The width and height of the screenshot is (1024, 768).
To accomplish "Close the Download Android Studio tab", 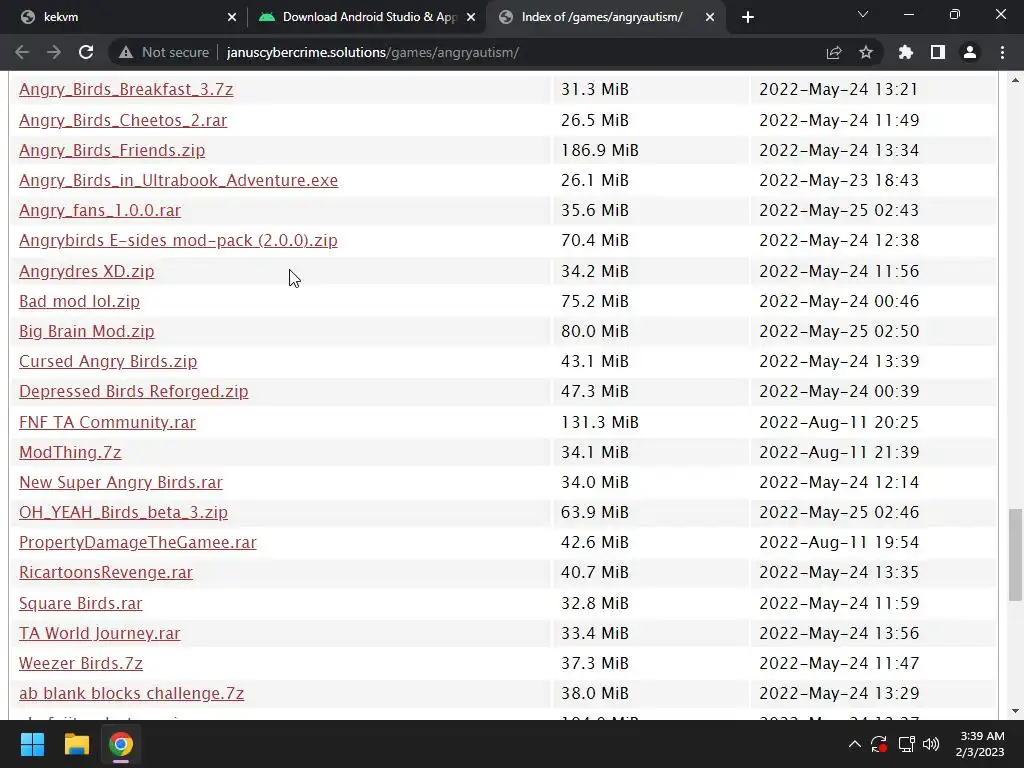I will coord(471,17).
